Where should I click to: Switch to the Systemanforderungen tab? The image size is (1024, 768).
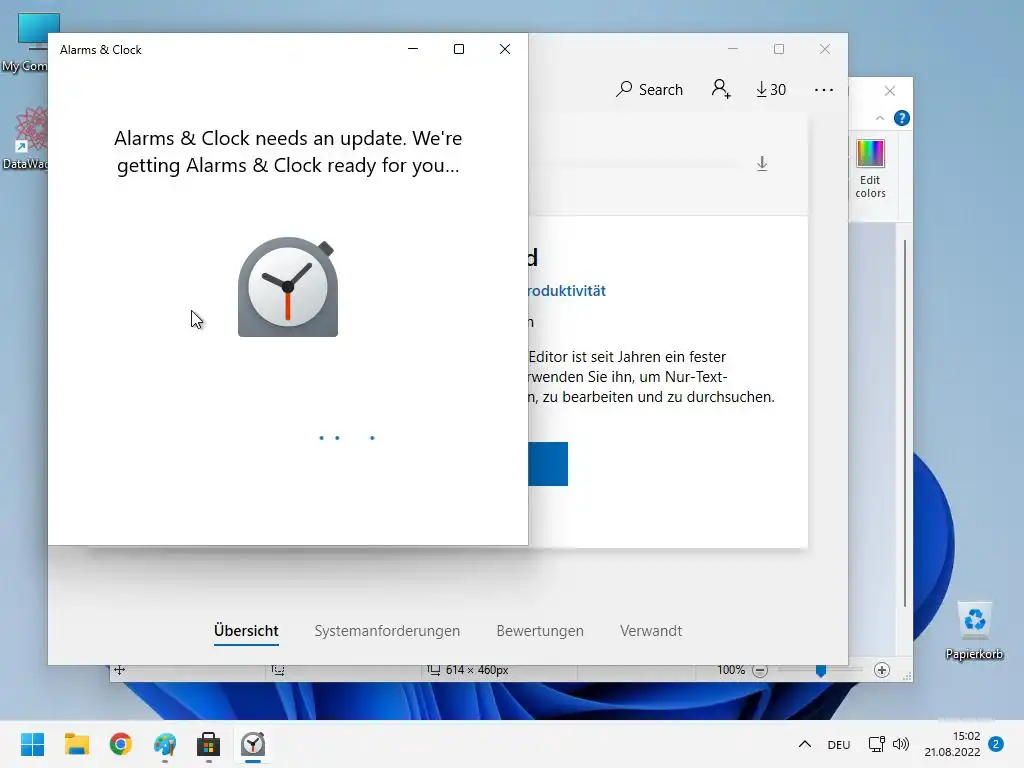(387, 631)
